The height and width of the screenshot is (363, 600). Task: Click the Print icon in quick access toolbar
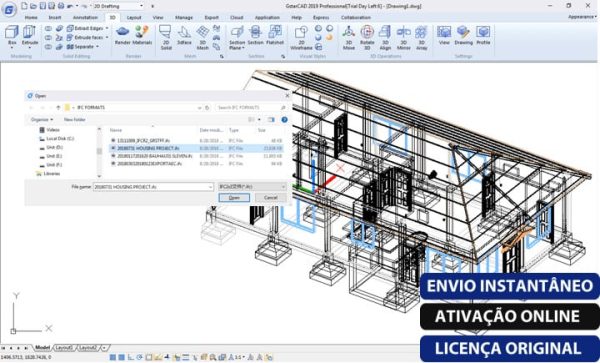[60, 6]
